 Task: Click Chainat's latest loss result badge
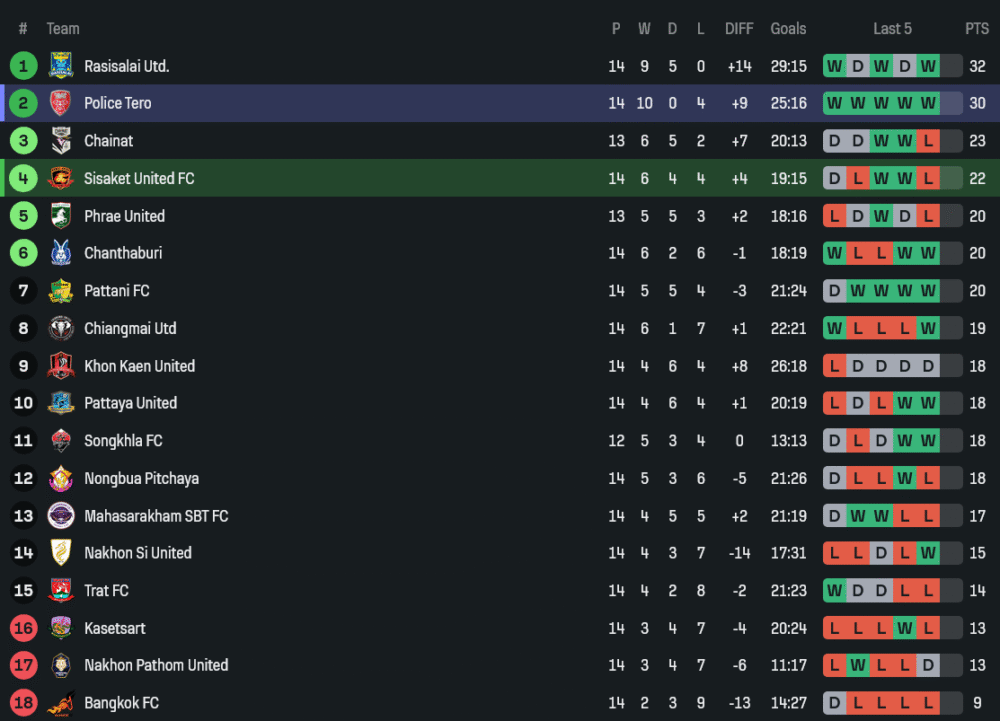(x=928, y=141)
